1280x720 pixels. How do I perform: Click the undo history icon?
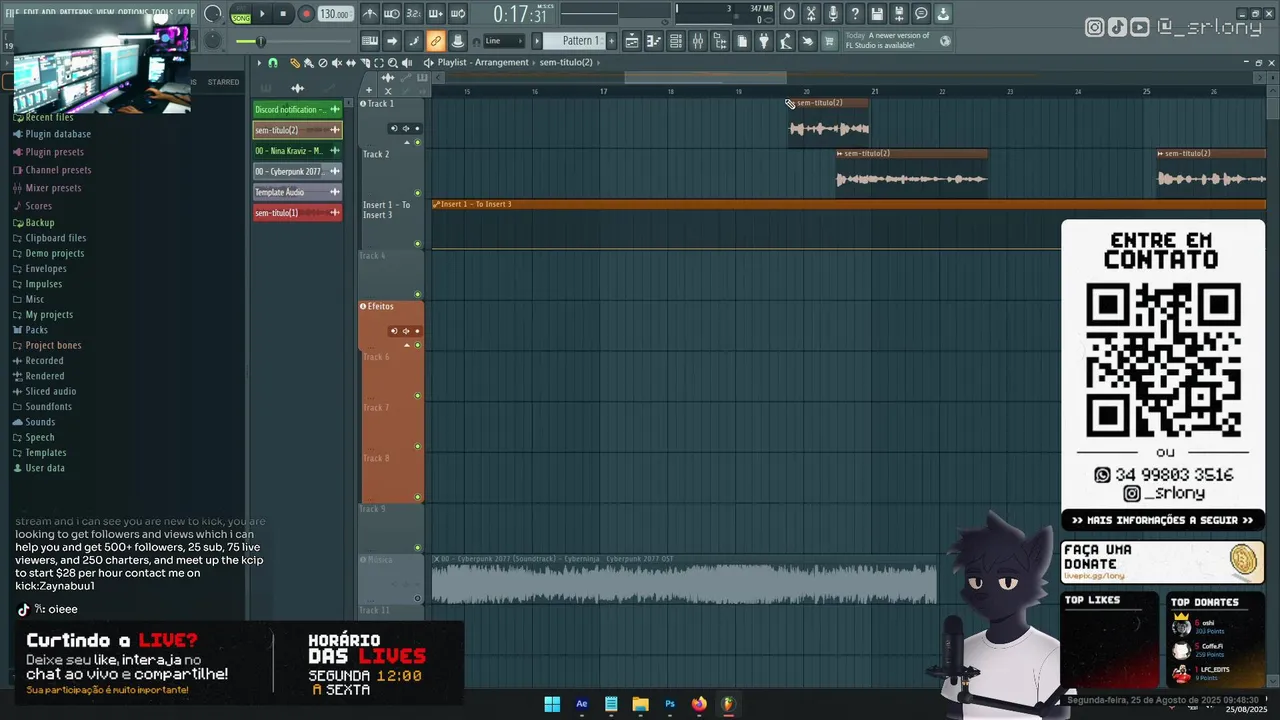tap(789, 14)
